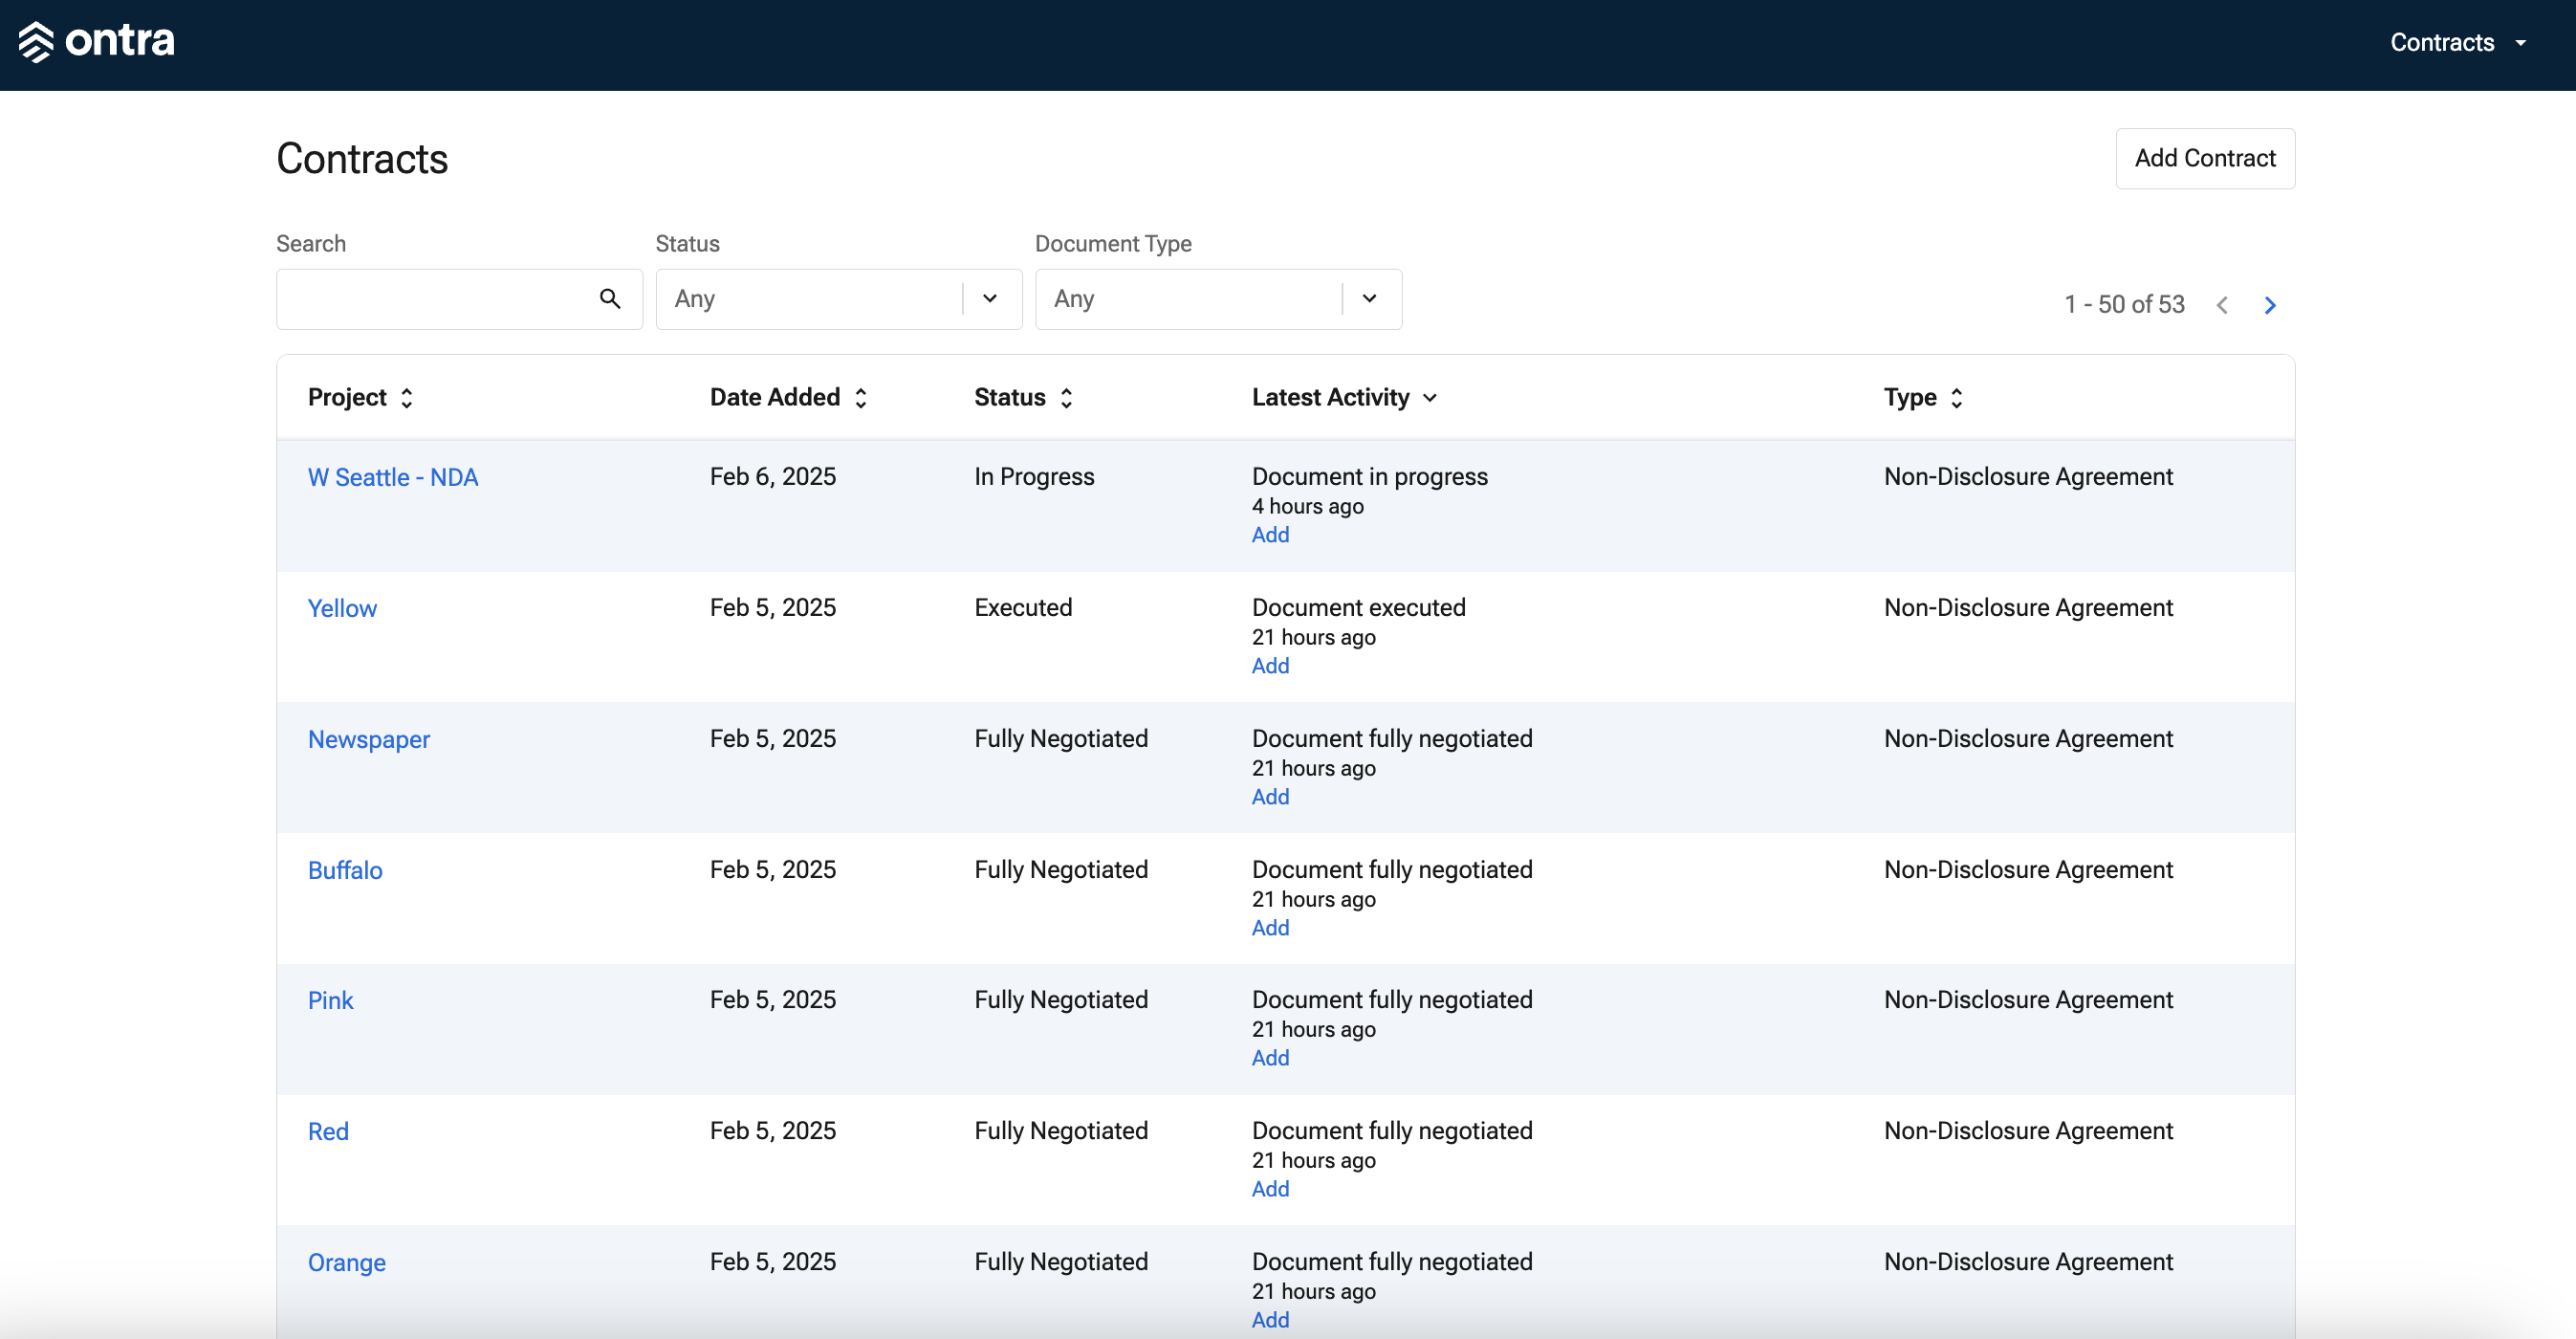Click the Type column header
The image size is (2576, 1339).
coord(1910,398)
